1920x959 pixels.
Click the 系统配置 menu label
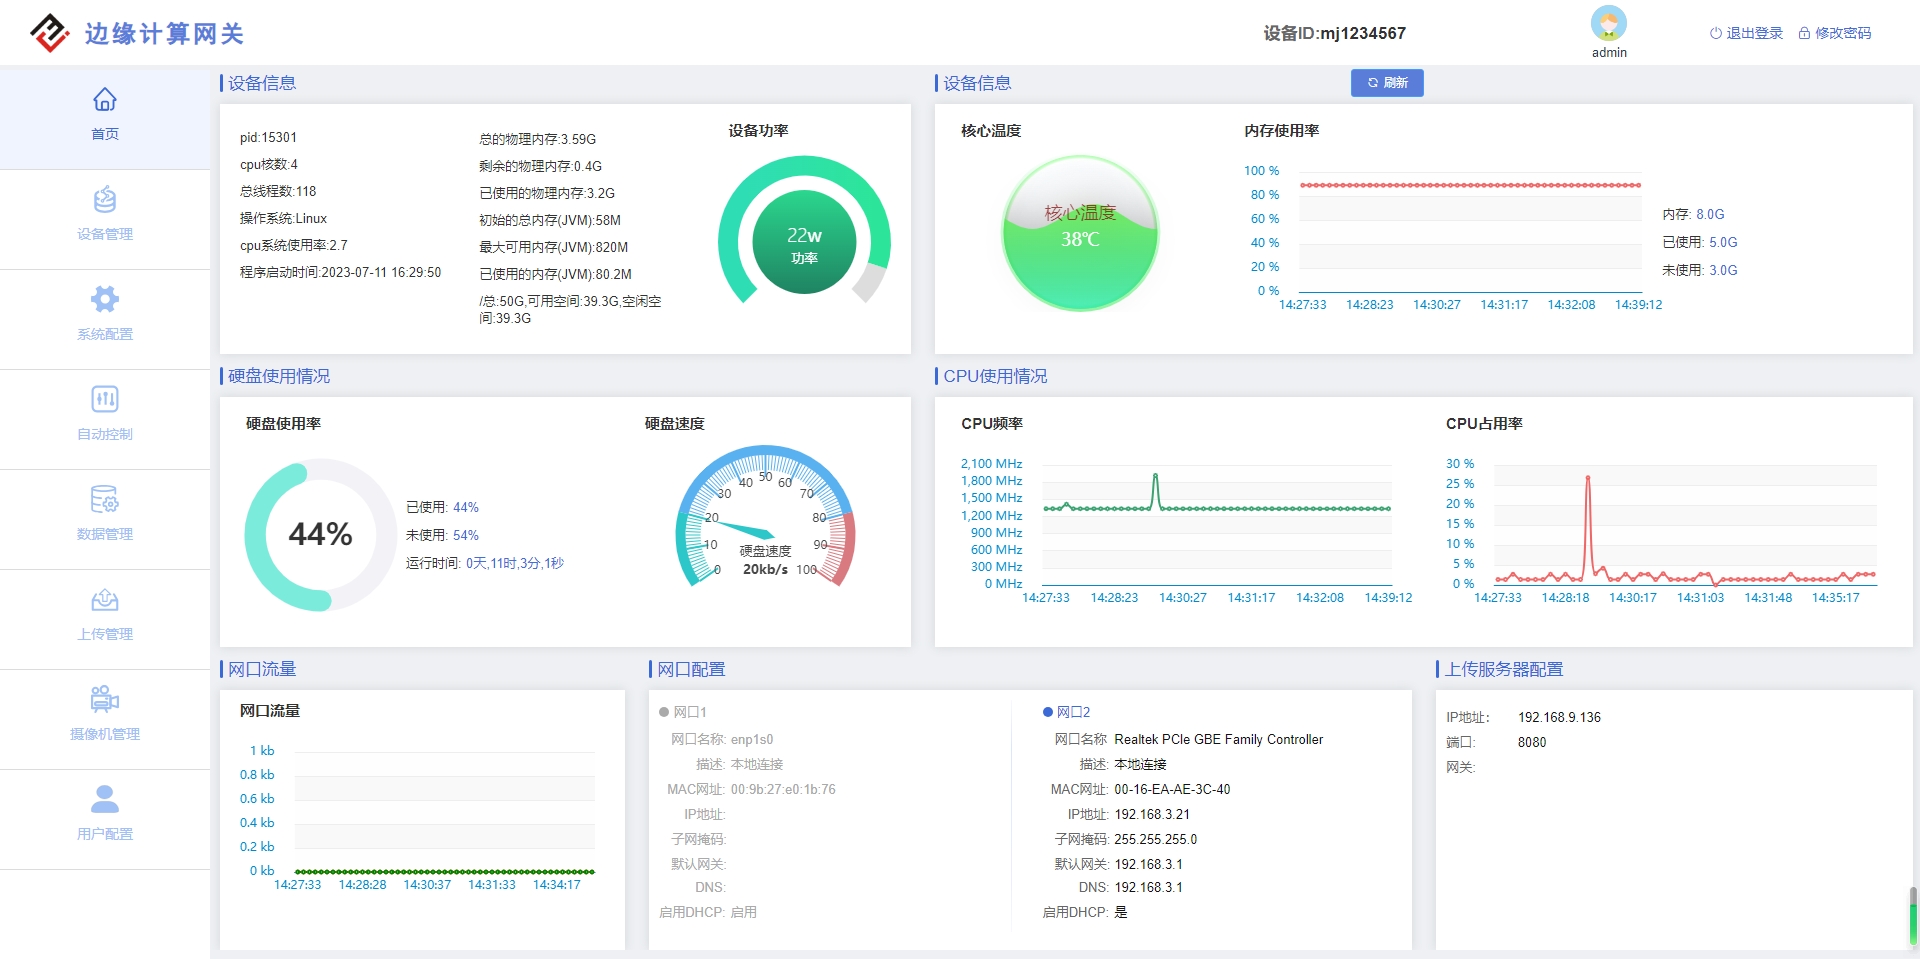pyautogui.click(x=105, y=334)
